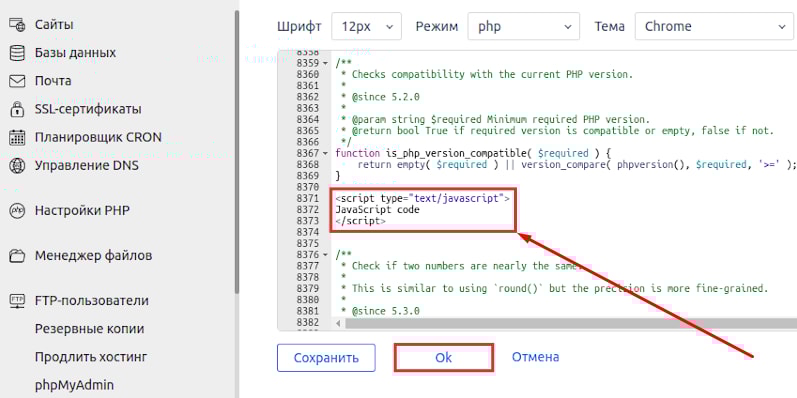
Task: Click line number 8374 in the gutter
Action: [x=308, y=232]
